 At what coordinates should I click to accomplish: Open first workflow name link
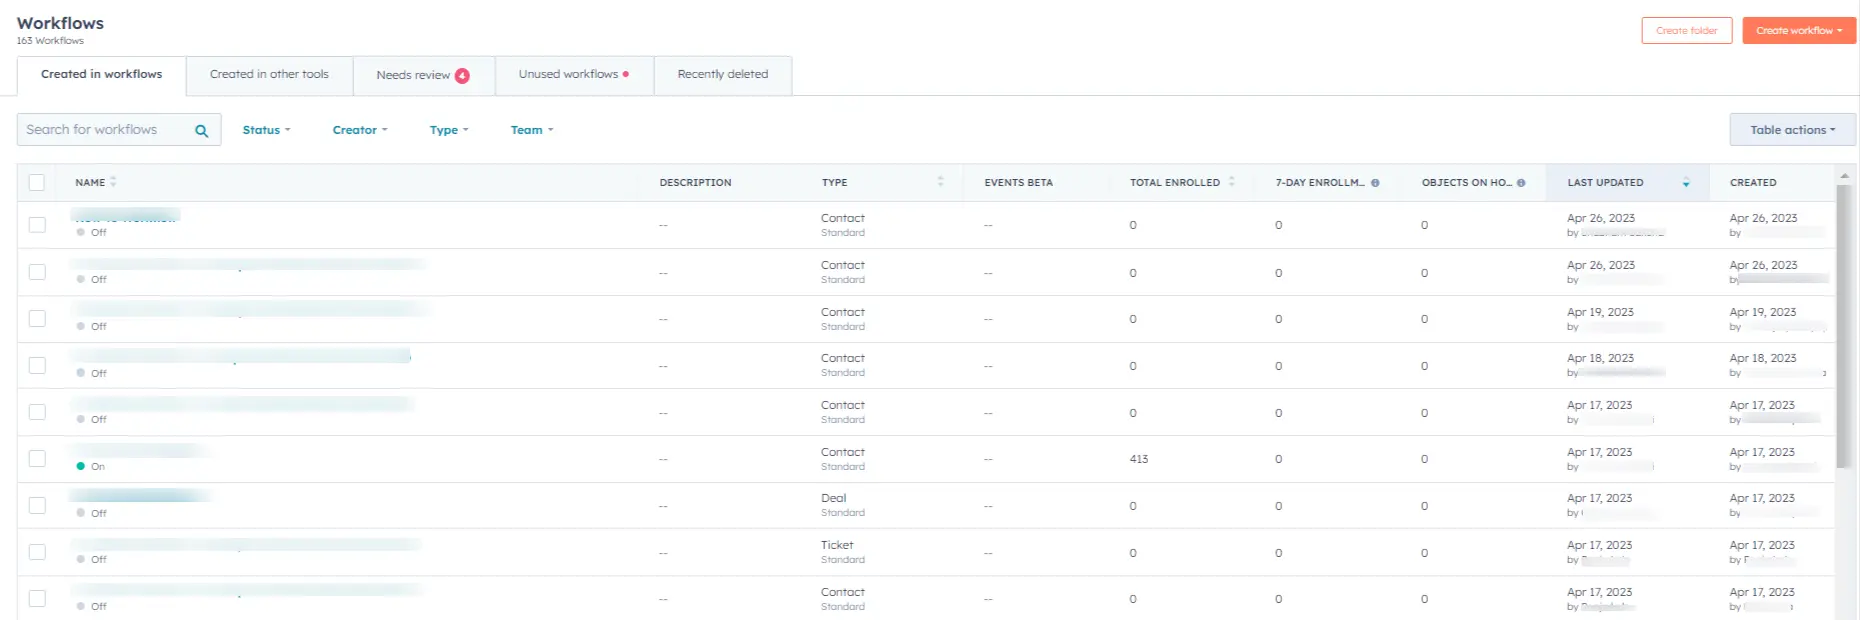[125, 216]
